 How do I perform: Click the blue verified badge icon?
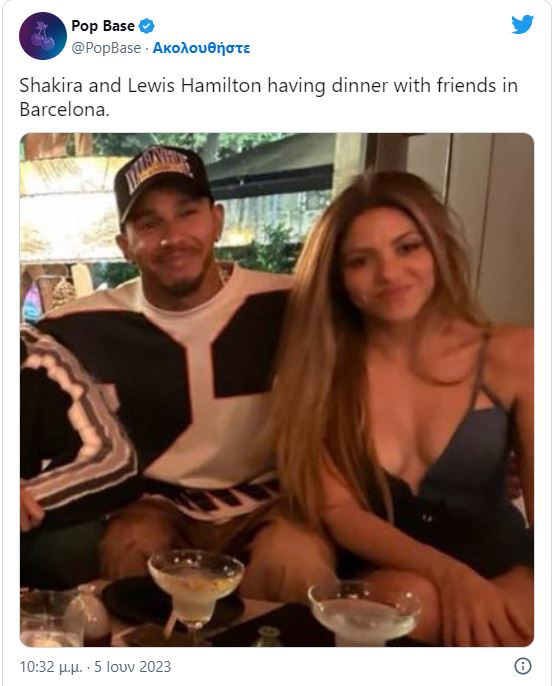coord(147,26)
